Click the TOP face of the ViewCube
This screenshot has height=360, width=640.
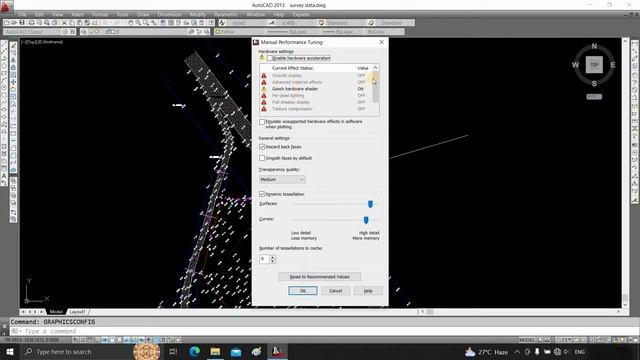pyautogui.click(x=594, y=65)
